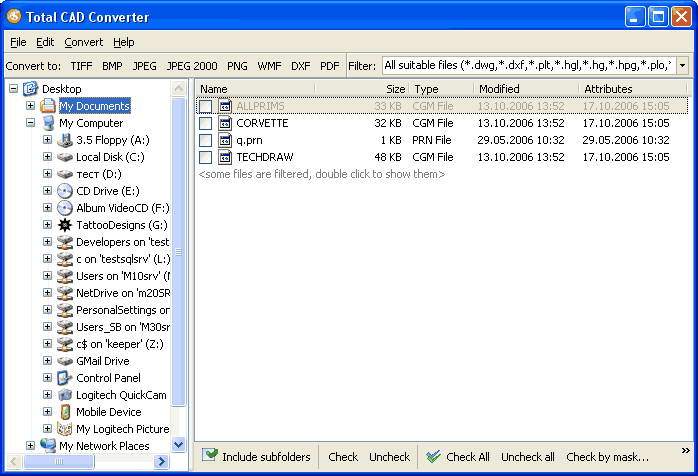Click the folder tree vertical scrollbar thumb

(x=179, y=251)
